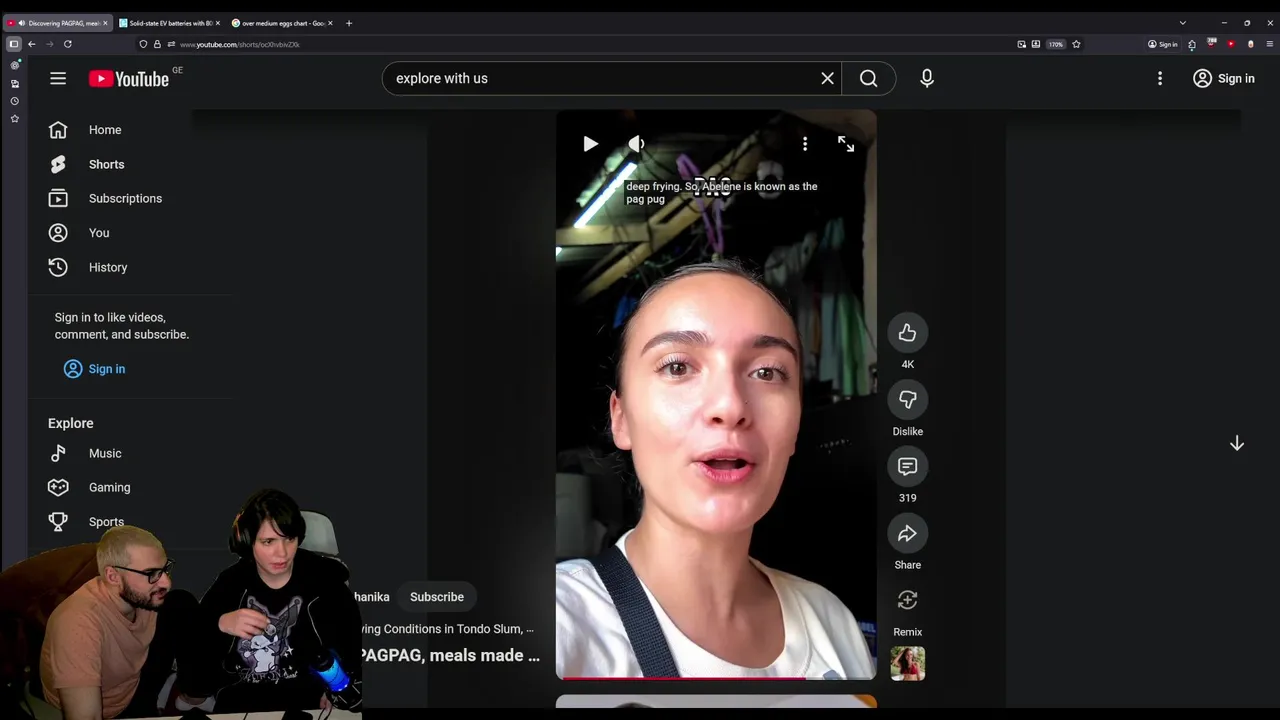Sign in using the top-right button
This screenshot has width=1280, height=720.
click(x=1224, y=78)
